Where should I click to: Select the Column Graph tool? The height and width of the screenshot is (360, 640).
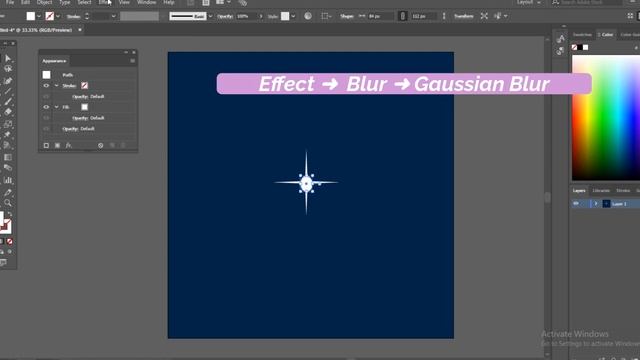tap(8, 180)
